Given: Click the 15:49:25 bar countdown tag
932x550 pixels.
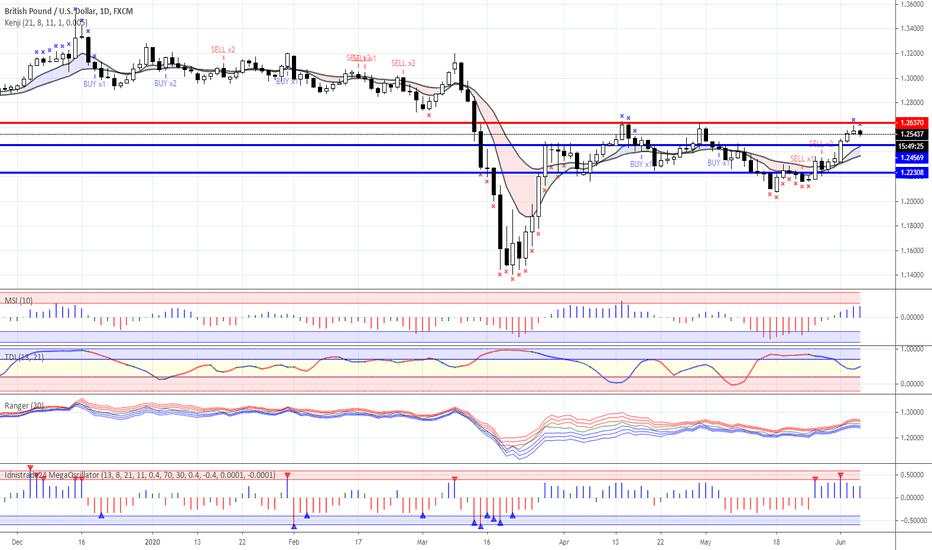Looking at the screenshot, I should 911,146.
